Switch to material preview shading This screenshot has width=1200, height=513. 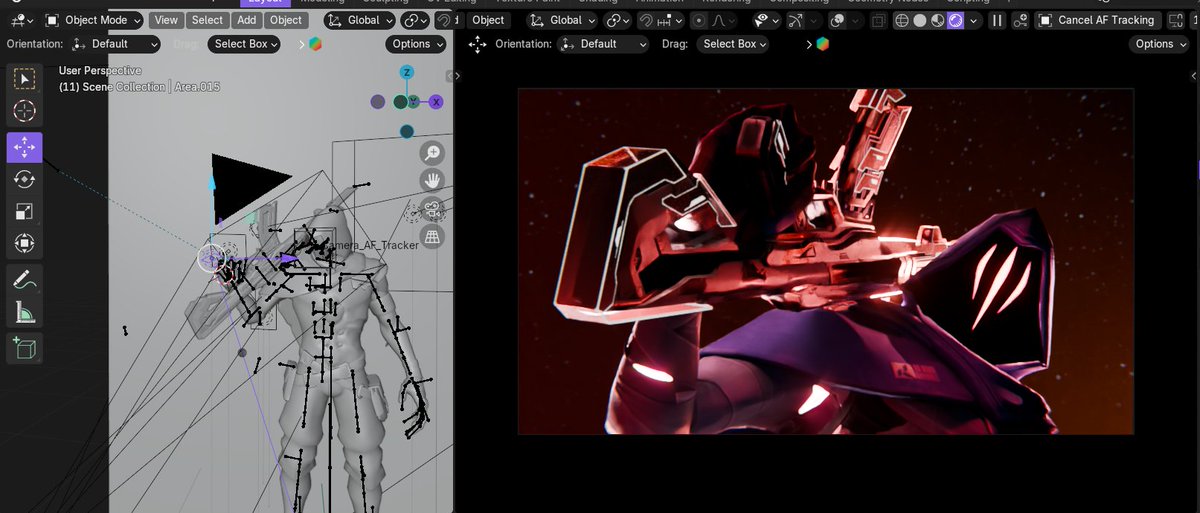click(x=937, y=20)
